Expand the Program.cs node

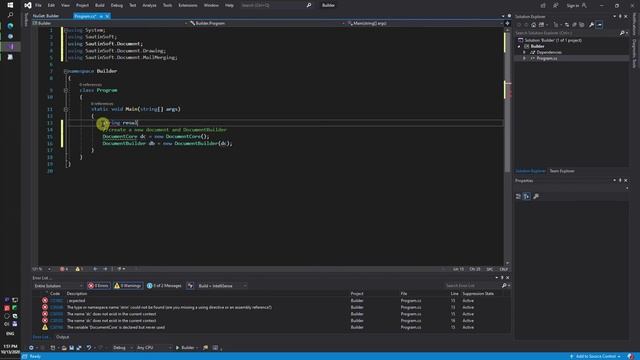[524, 58]
